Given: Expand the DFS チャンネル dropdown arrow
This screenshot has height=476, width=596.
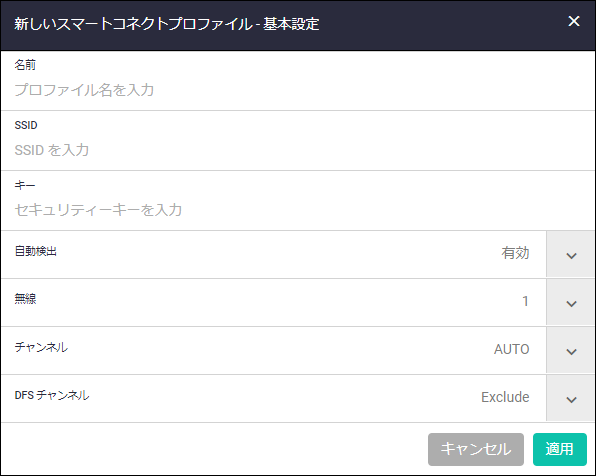Looking at the screenshot, I should (x=571, y=398).
